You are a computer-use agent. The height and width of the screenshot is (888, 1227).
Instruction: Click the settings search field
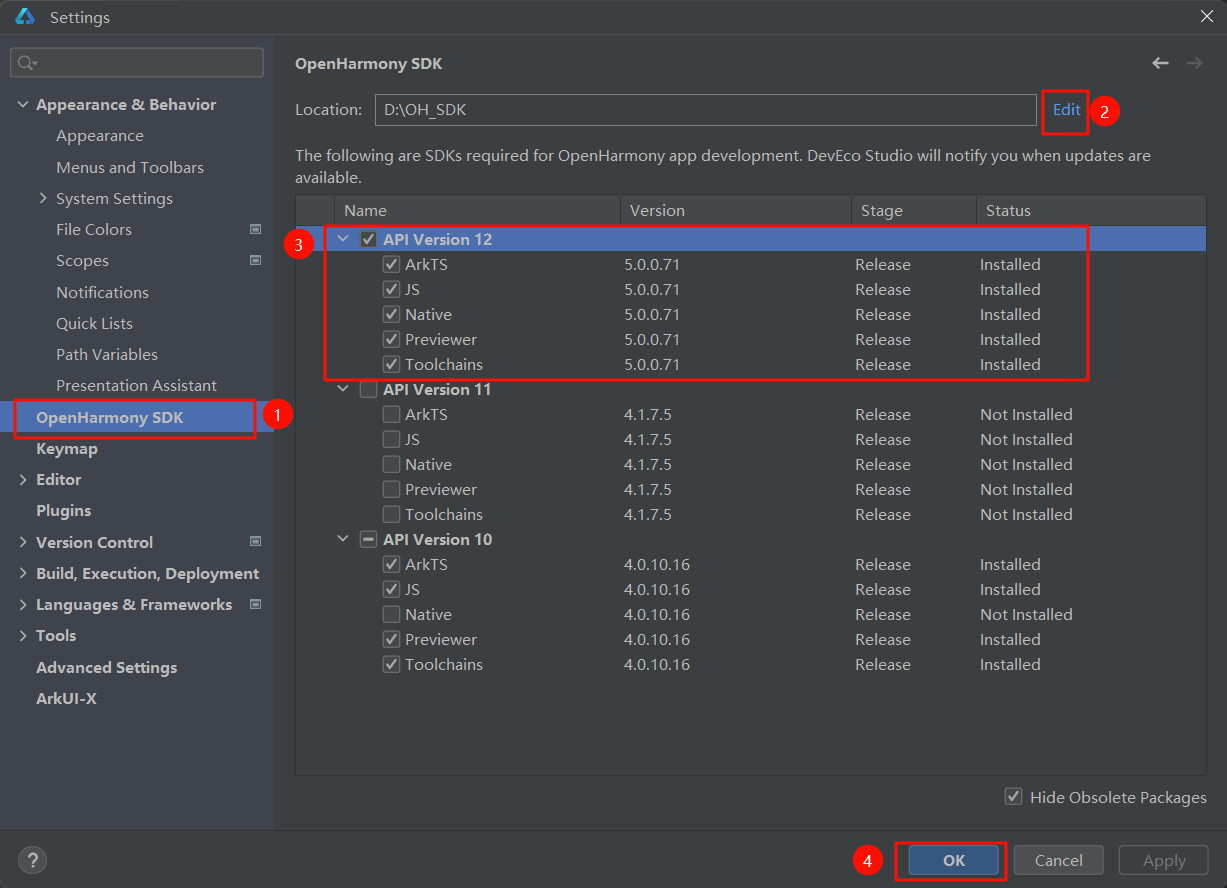(137, 63)
